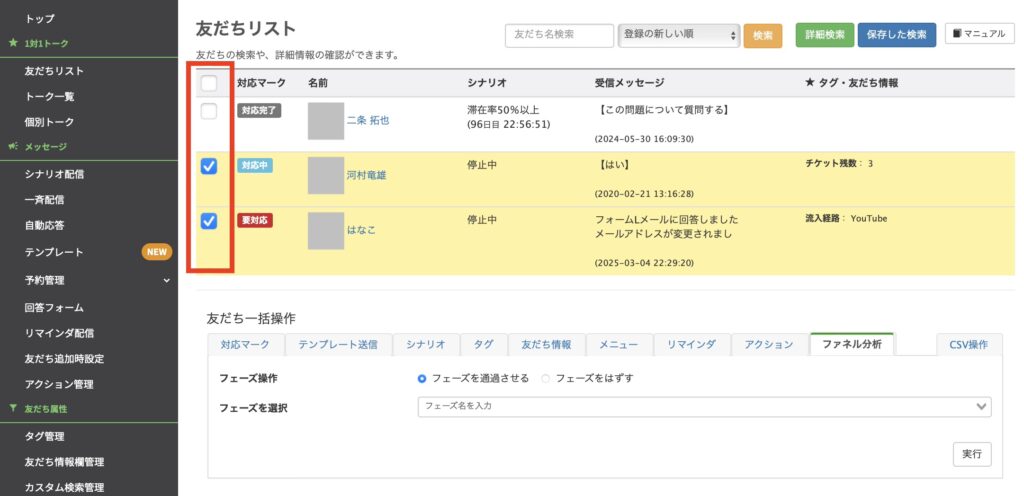1024x496 pixels.
Task: Click the 実行 button
Action: click(x=971, y=454)
